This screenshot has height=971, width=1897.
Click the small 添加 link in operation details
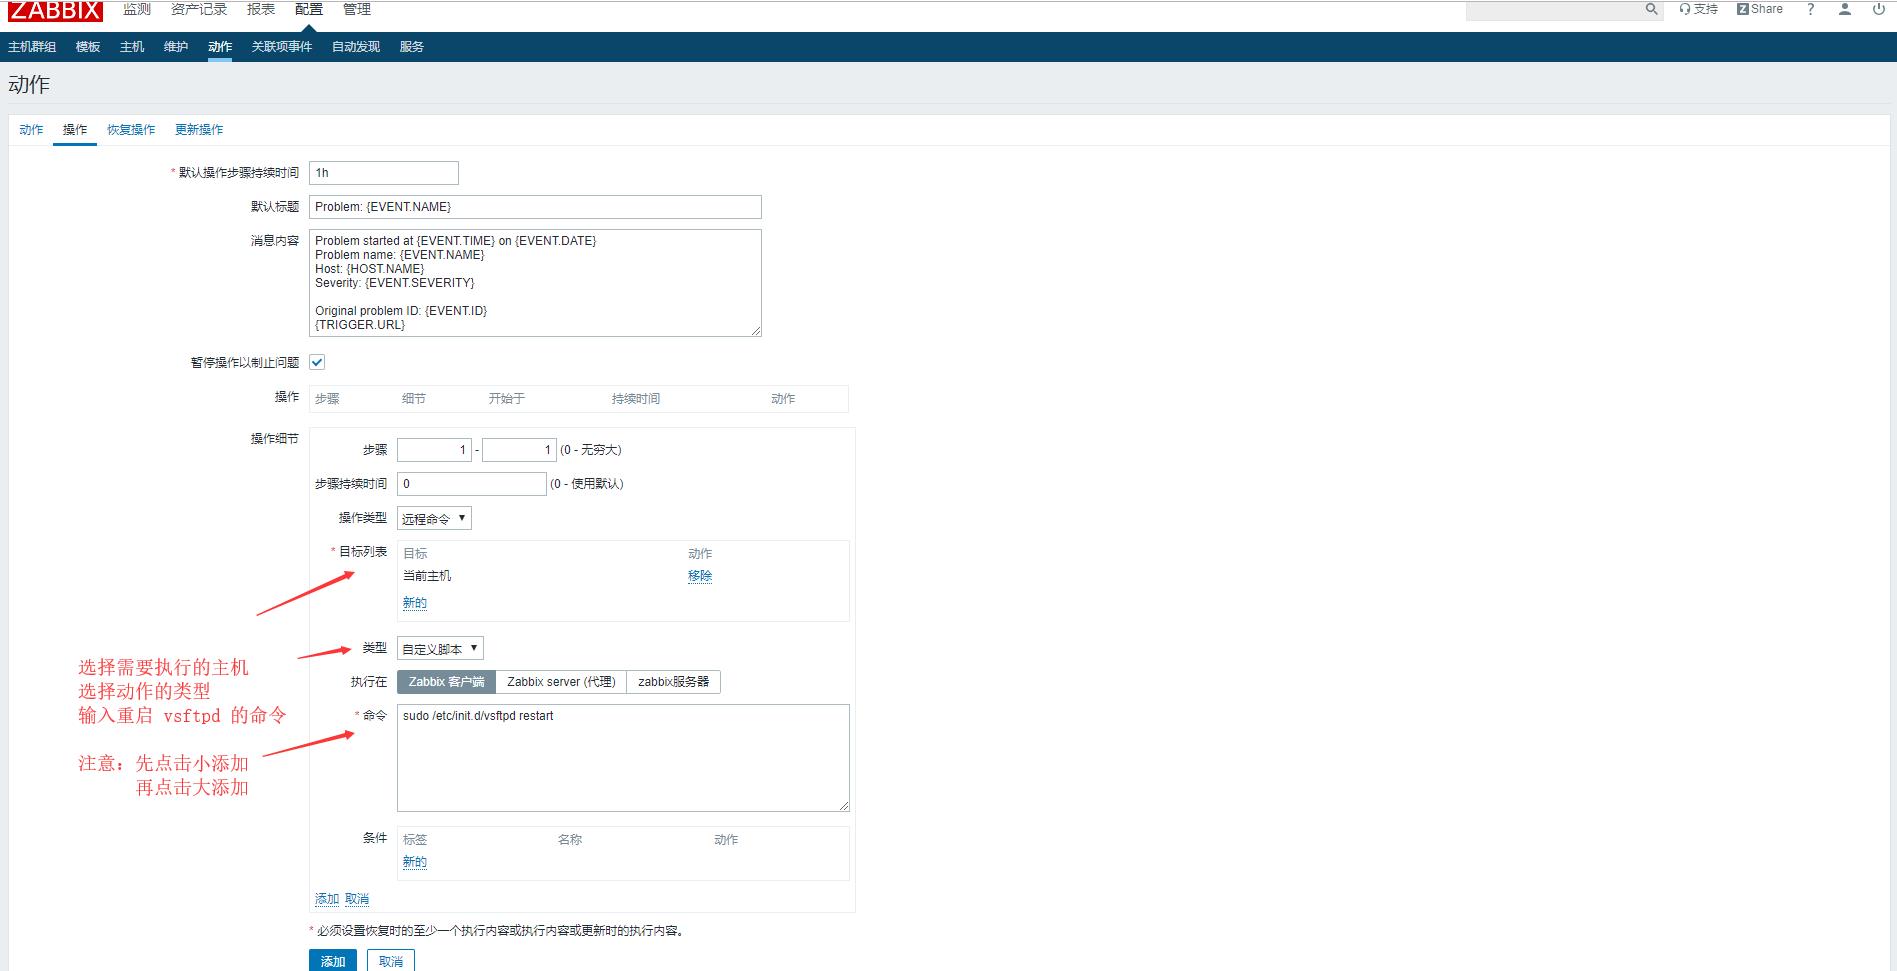click(327, 899)
